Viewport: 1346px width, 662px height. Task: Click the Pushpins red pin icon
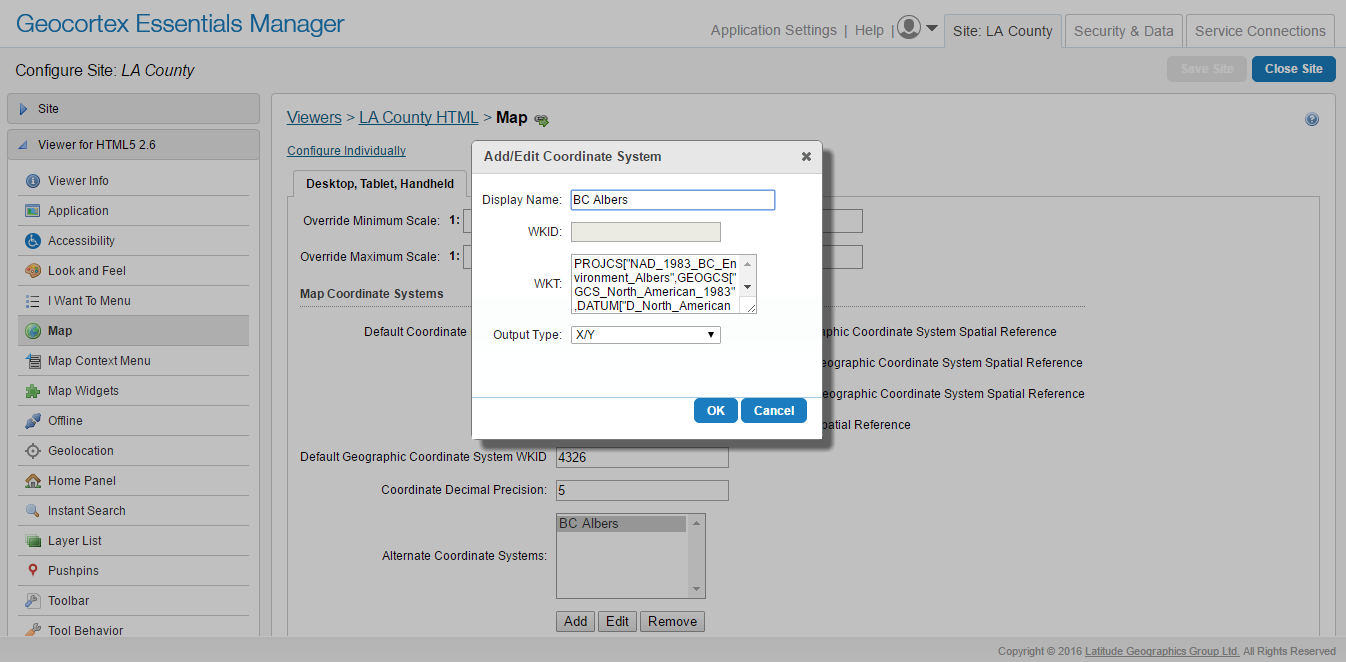click(32, 571)
